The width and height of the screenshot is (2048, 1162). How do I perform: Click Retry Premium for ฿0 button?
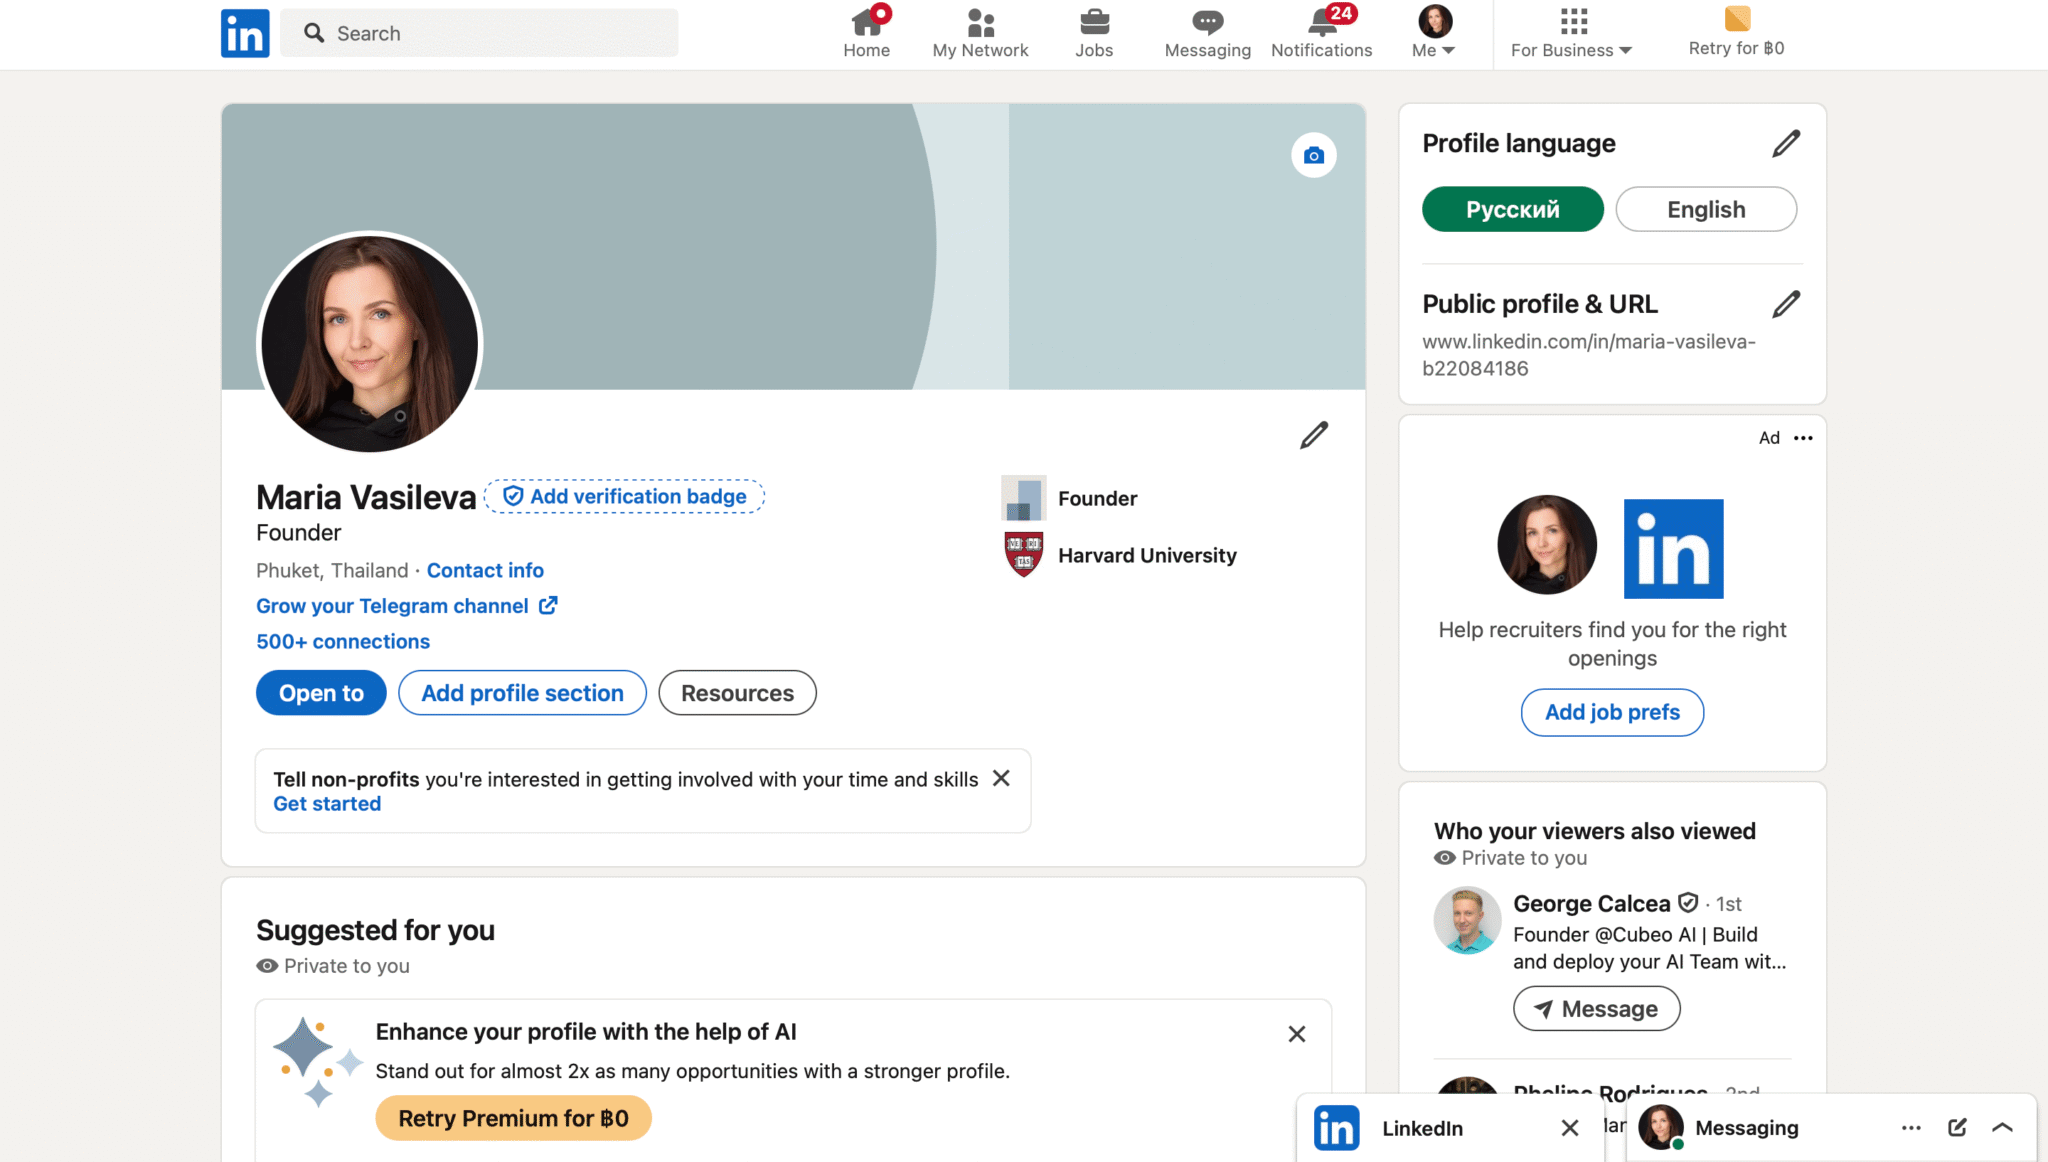[x=513, y=1118]
